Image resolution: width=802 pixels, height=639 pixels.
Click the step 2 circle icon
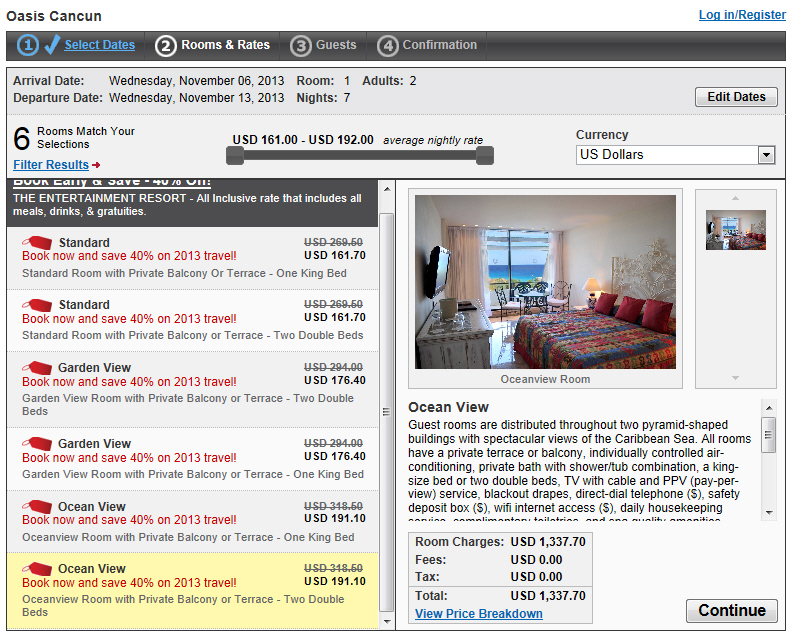point(166,46)
